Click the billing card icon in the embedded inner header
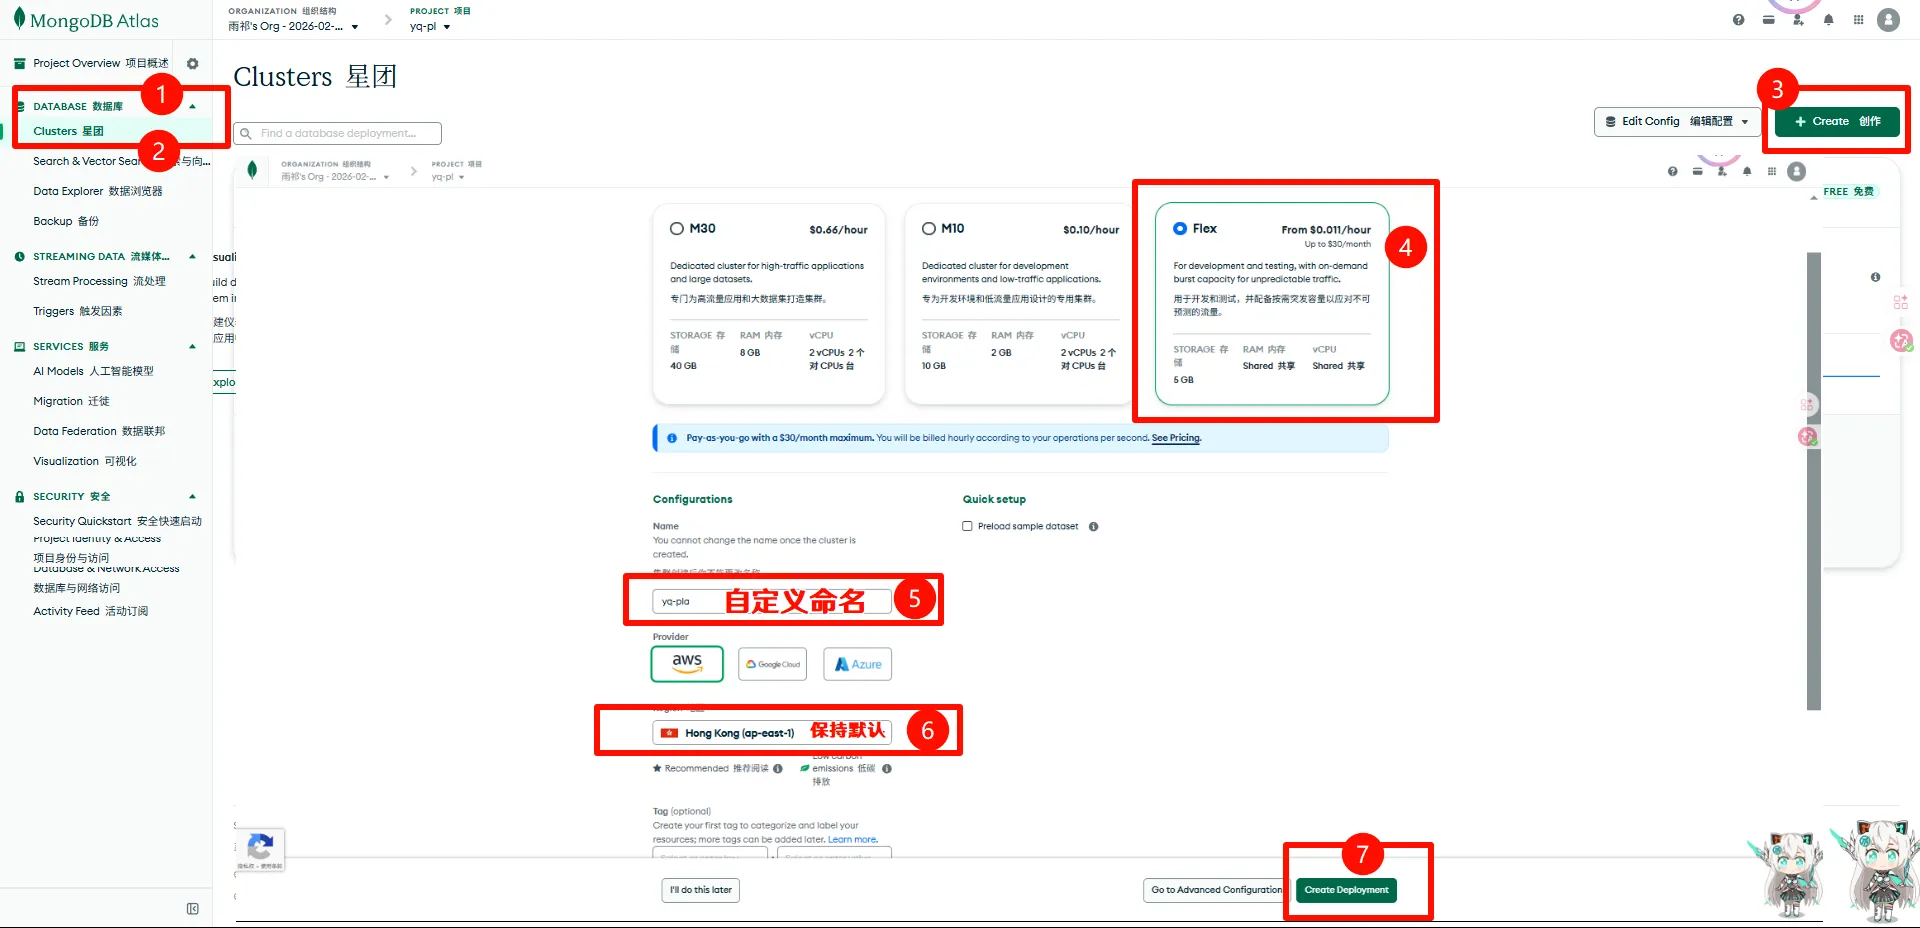 click(x=1697, y=171)
